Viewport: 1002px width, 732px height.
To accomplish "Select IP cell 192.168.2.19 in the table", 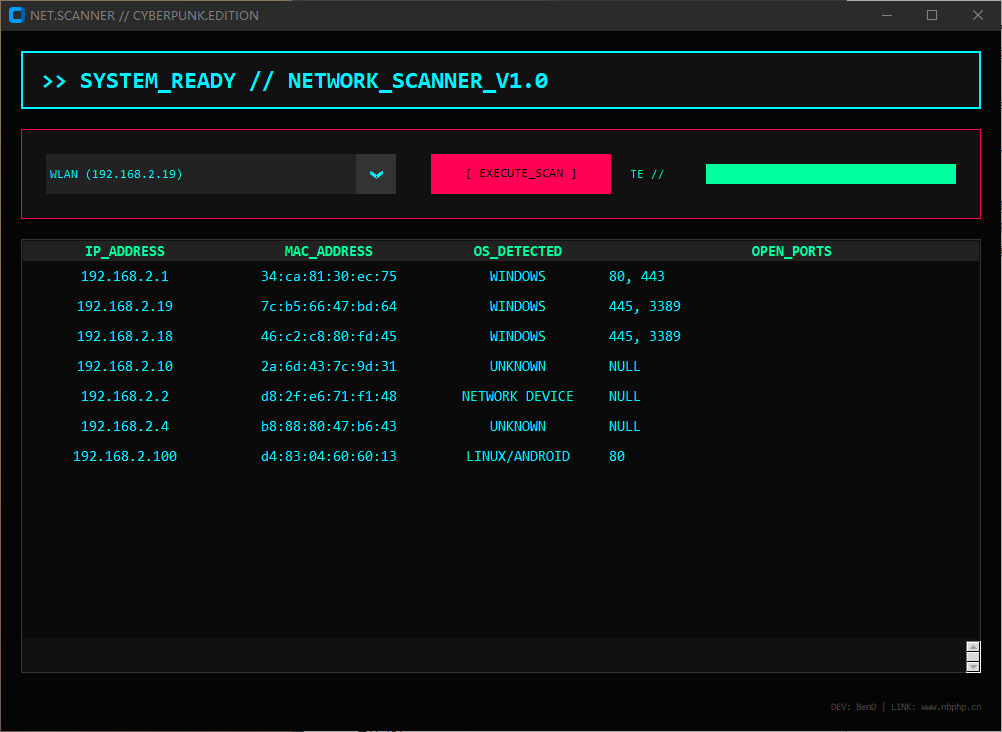I will pyautogui.click(x=125, y=306).
